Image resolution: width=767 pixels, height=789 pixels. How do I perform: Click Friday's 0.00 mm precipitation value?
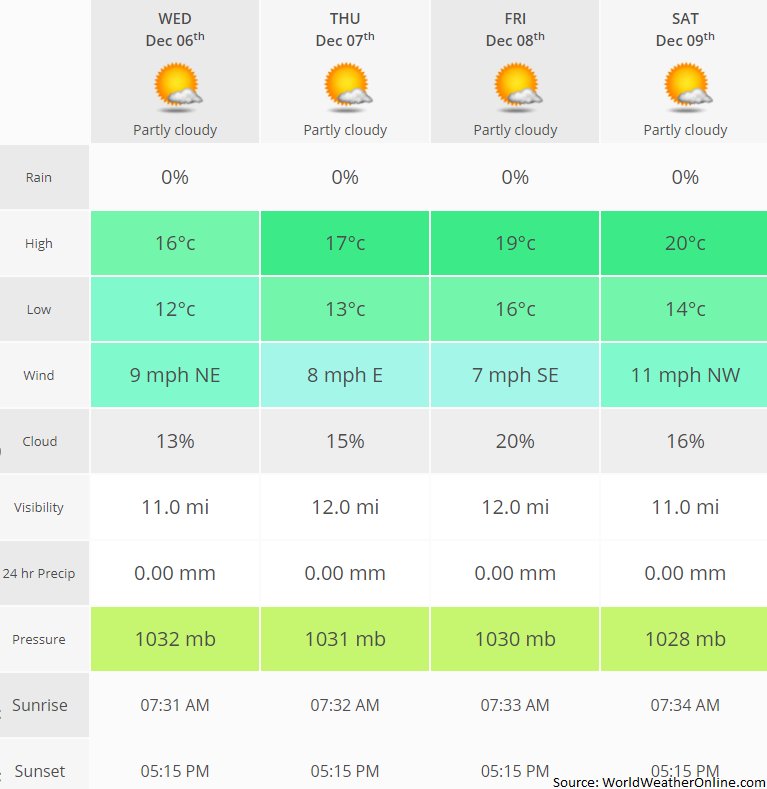[515, 573]
